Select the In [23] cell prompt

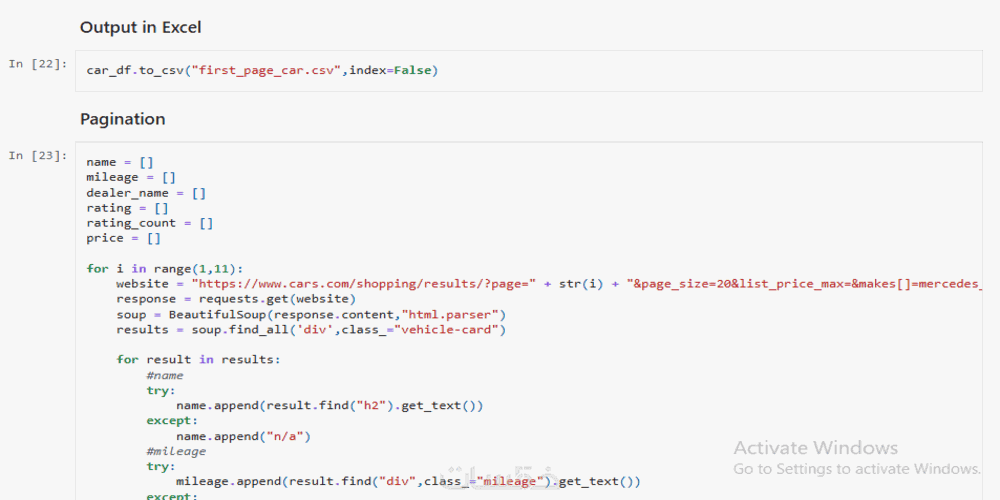coord(38,155)
